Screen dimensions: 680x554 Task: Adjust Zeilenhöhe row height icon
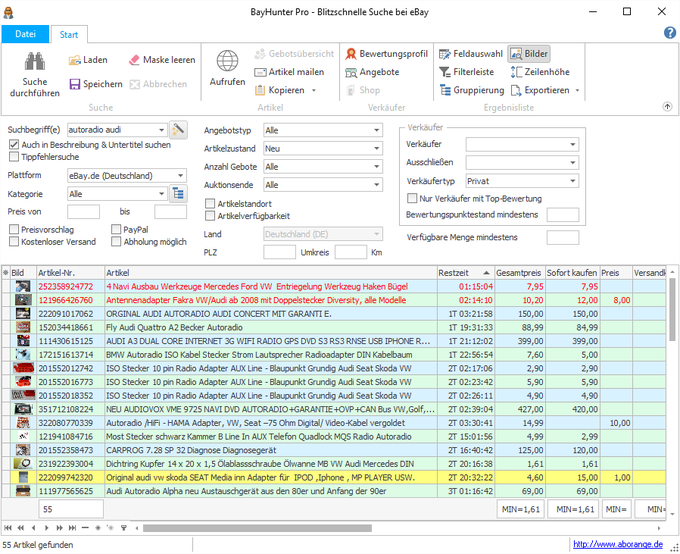516,72
